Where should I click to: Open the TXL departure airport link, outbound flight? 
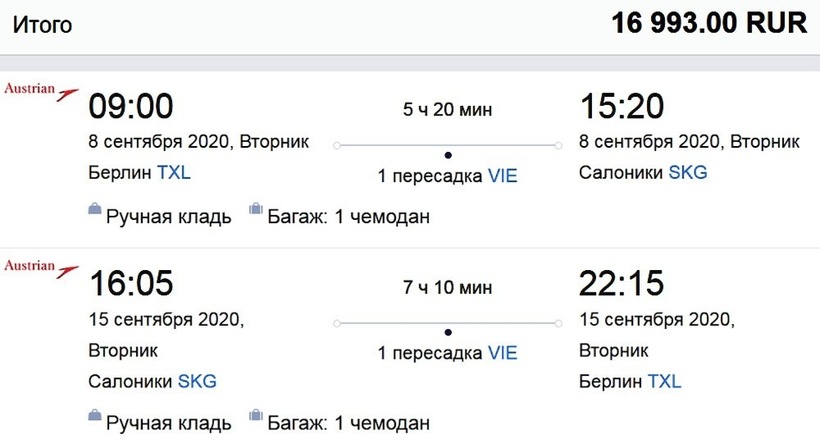[173, 172]
